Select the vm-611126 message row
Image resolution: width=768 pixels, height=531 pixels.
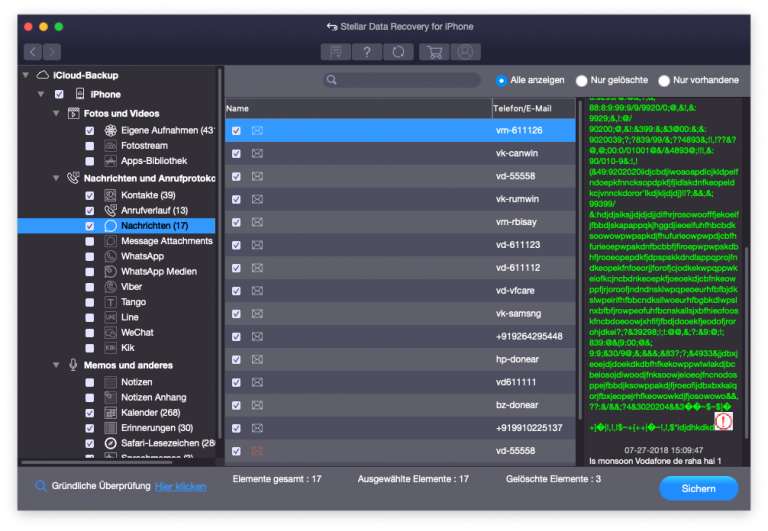coord(400,130)
